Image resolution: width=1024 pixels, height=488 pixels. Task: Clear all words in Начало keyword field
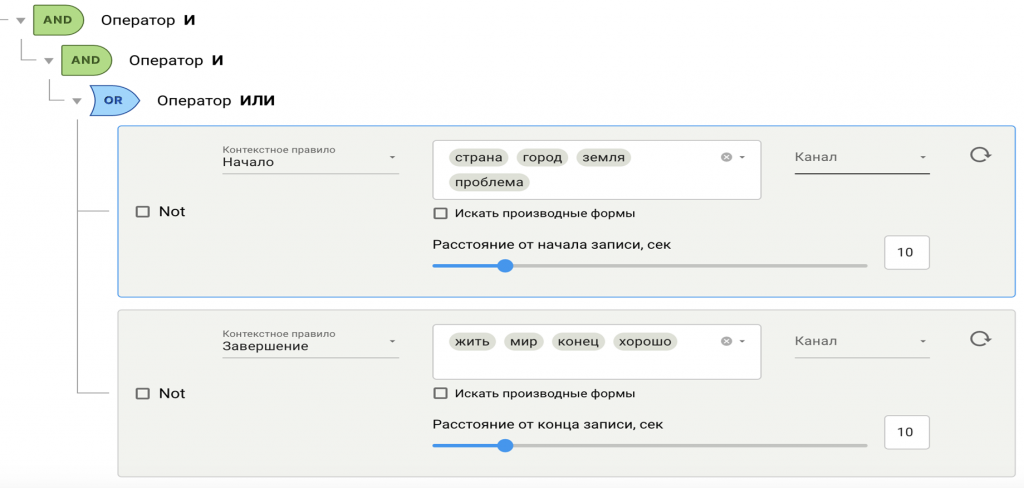(726, 157)
